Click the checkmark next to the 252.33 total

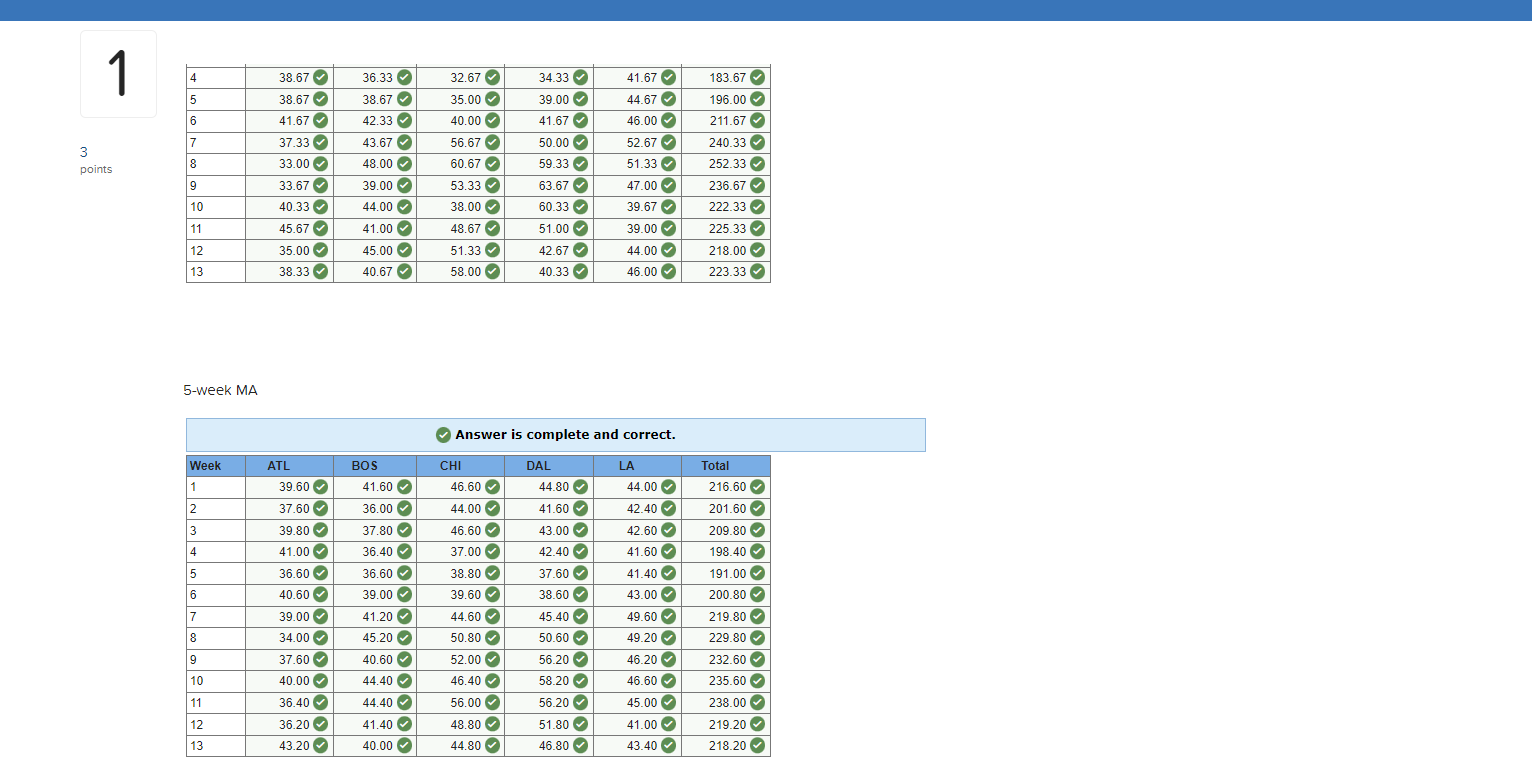757,163
